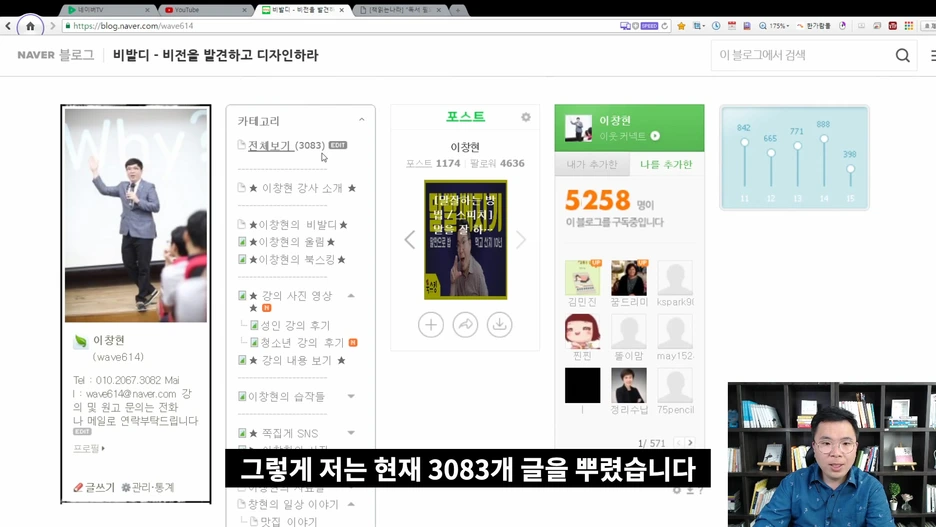
Task: Go to the browser home page
Action: tap(30, 26)
